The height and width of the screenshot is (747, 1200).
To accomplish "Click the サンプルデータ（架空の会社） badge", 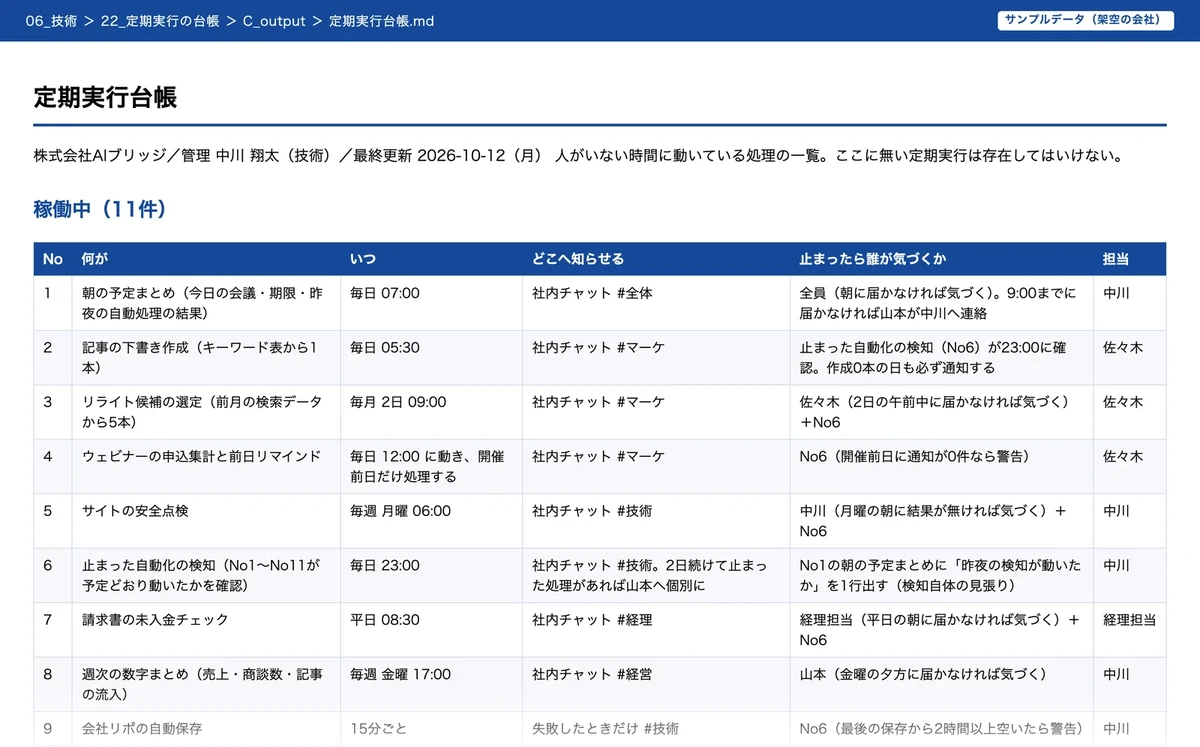I will [x=1084, y=20].
